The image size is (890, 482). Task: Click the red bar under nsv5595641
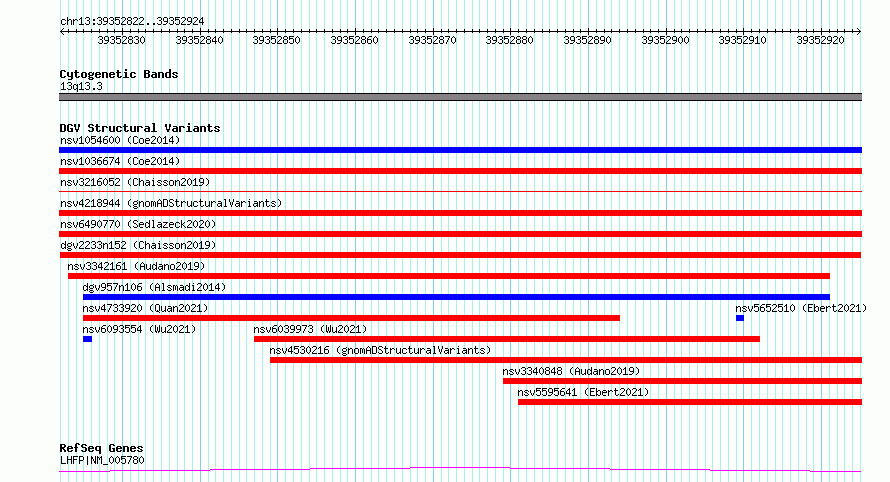(690, 402)
